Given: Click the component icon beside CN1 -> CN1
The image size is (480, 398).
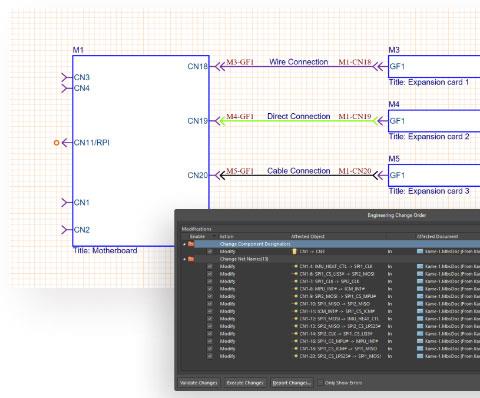Looking at the screenshot, I should tap(294, 251).
